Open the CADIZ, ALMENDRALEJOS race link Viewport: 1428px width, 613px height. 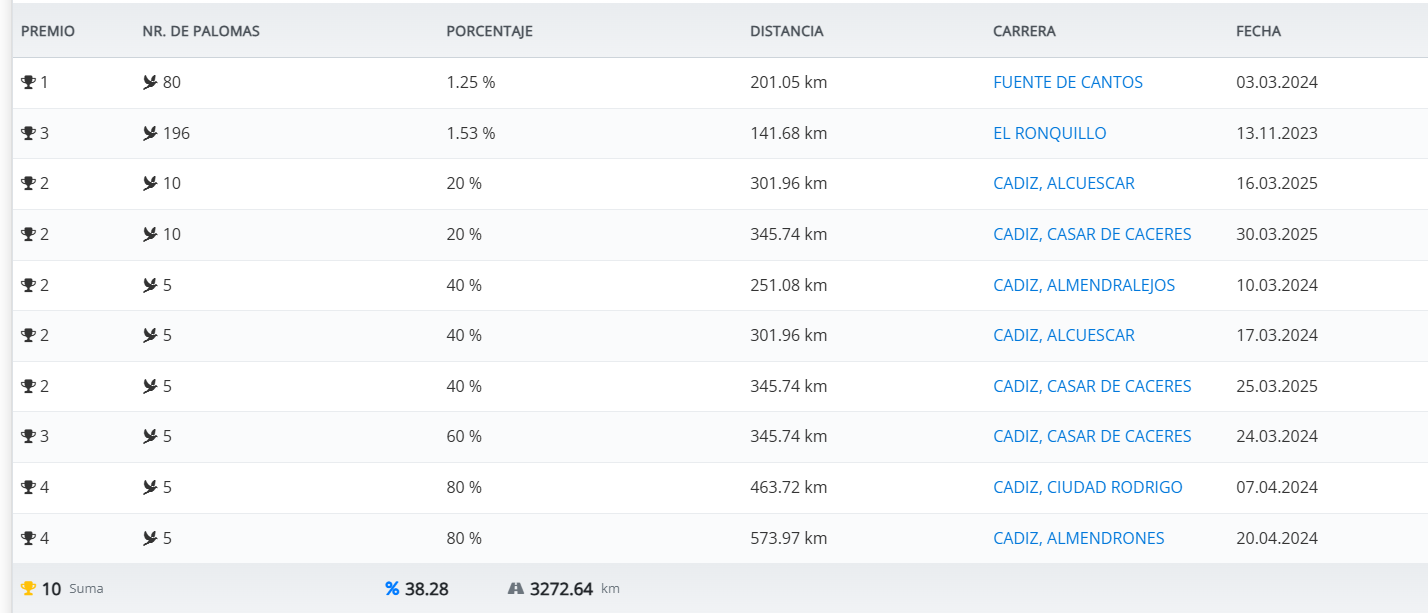click(1083, 285)
